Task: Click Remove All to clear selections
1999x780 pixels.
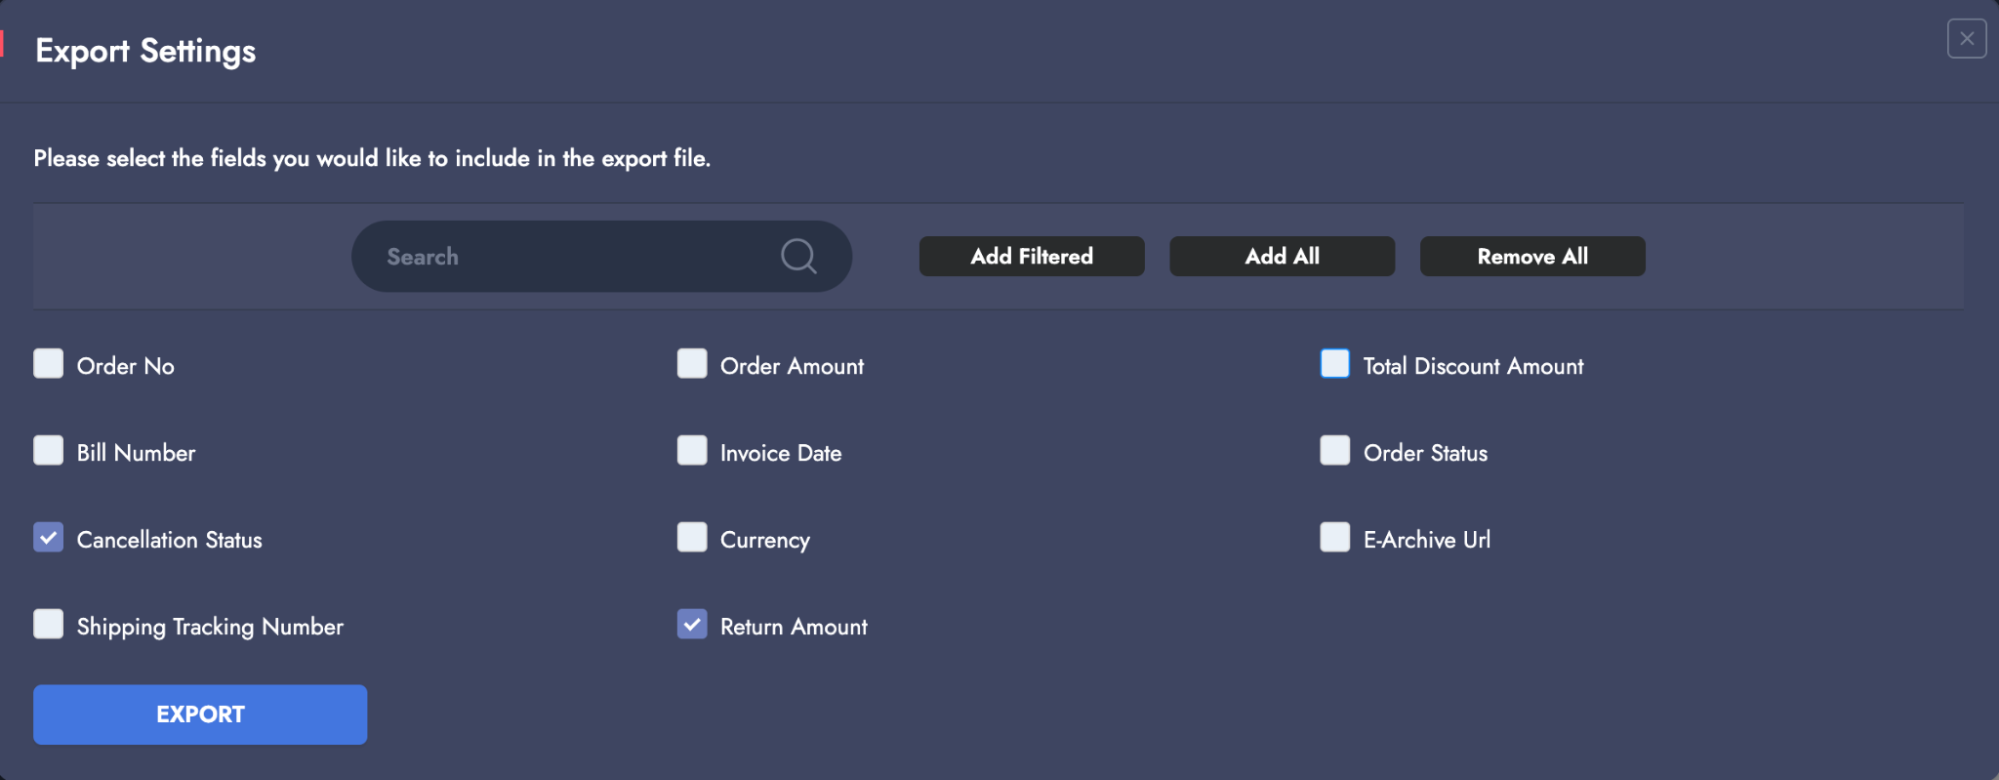Action: pyautogui.click(x=1532, y=256)
